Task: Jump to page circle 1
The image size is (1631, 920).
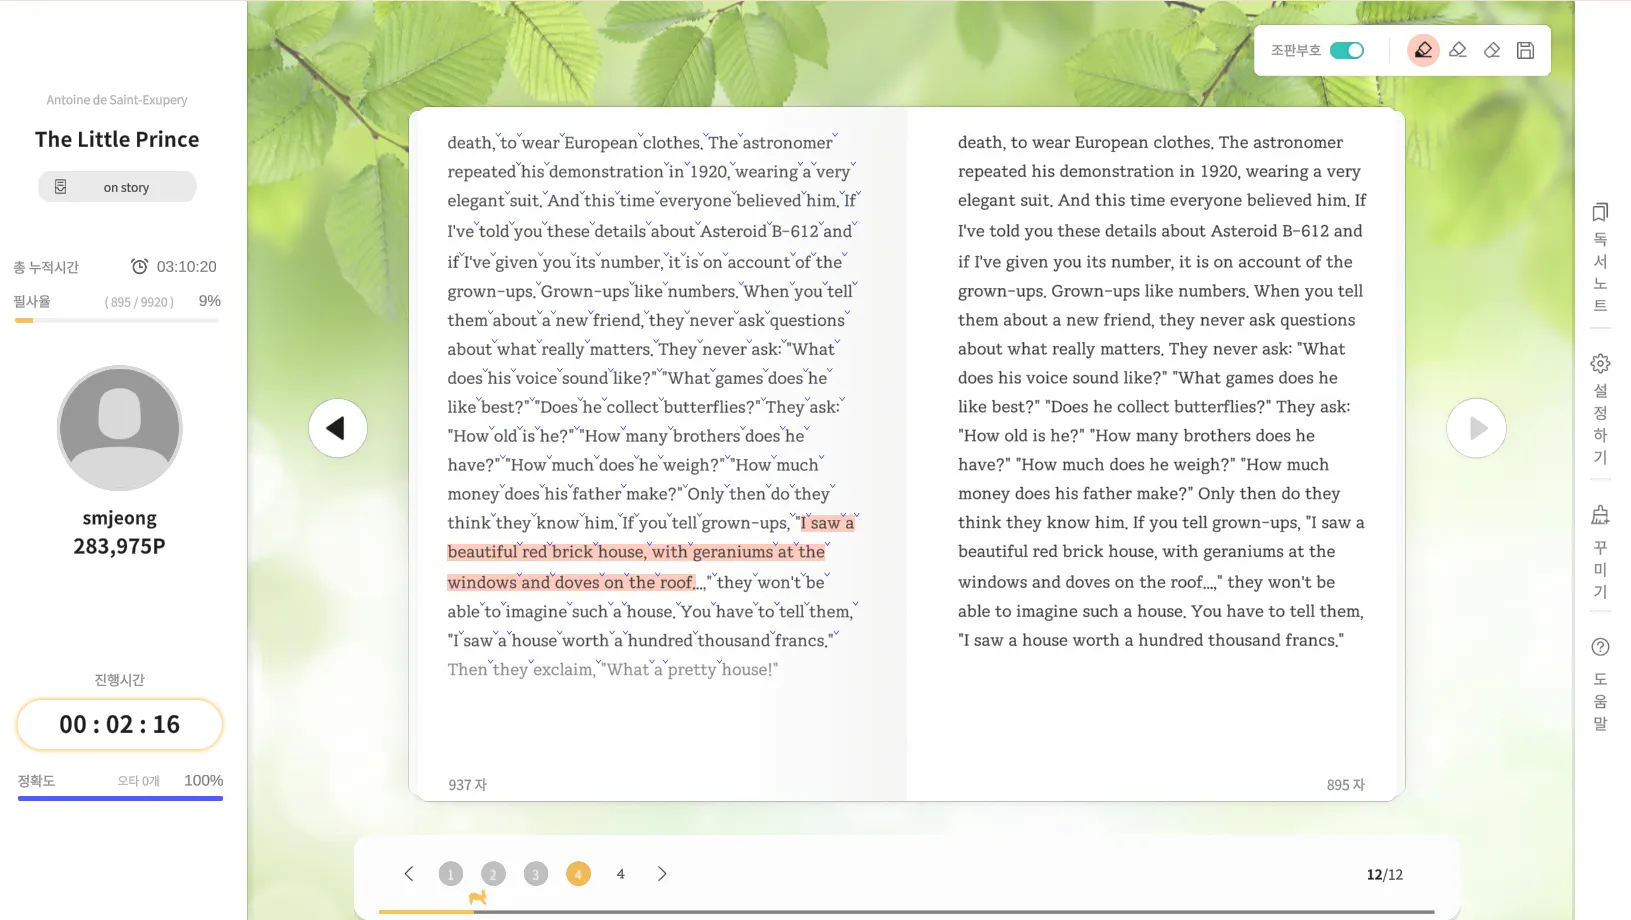Action: tap(451, 874)
